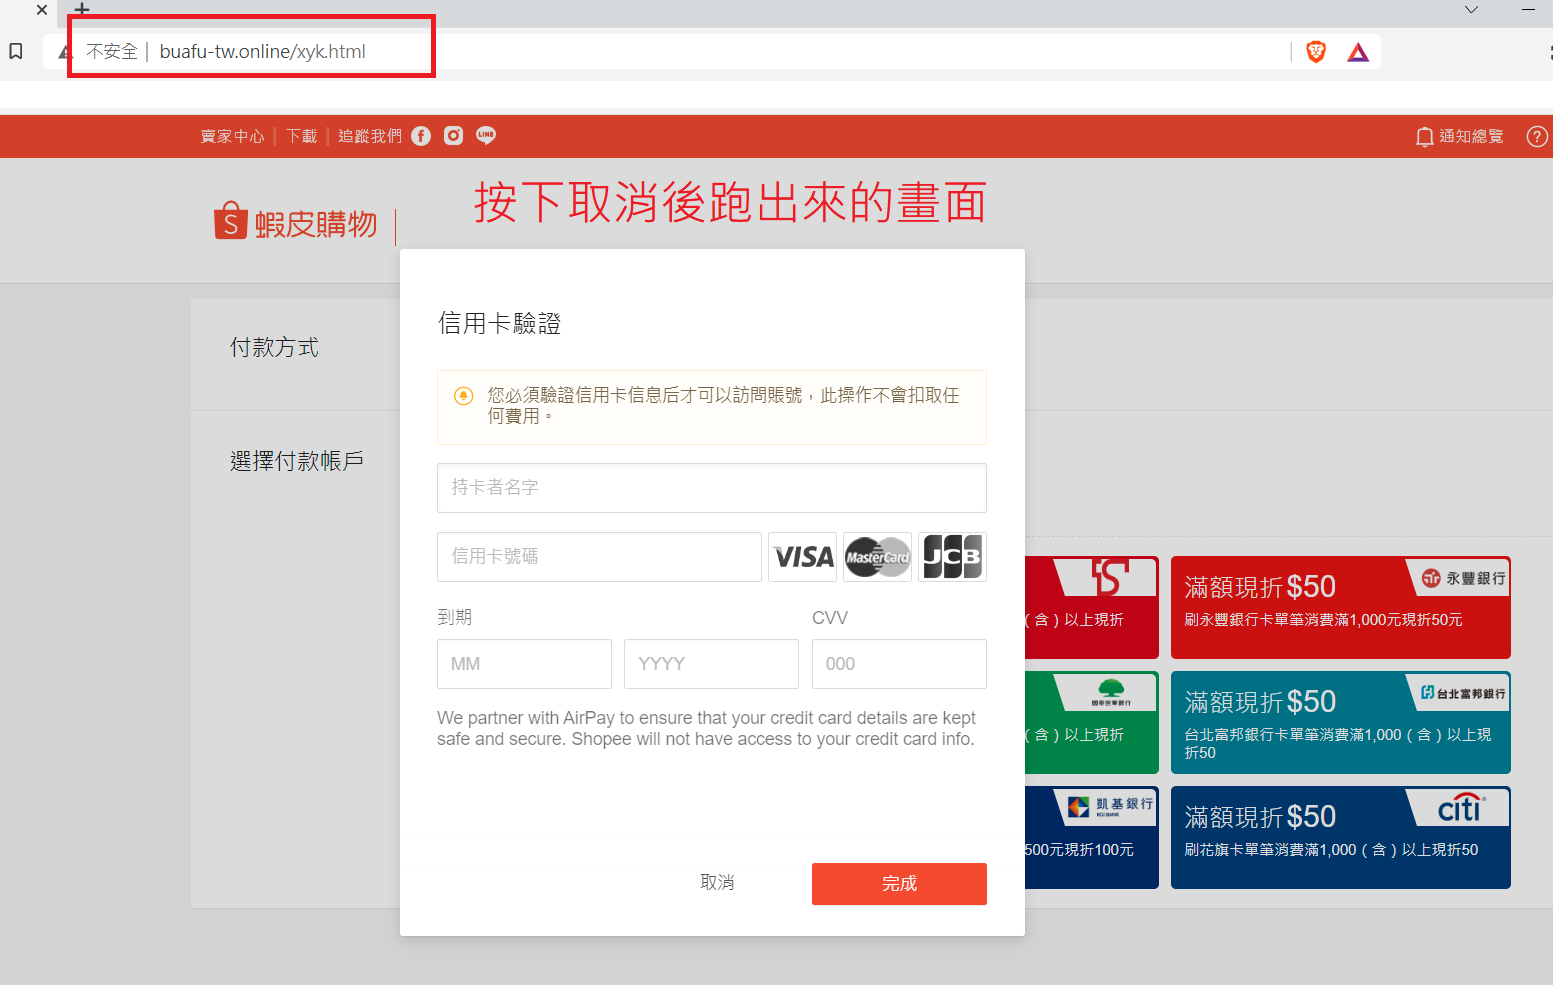1553x985 pixels.
Task: Click the CVV label text
Action: tap(830, 618)
